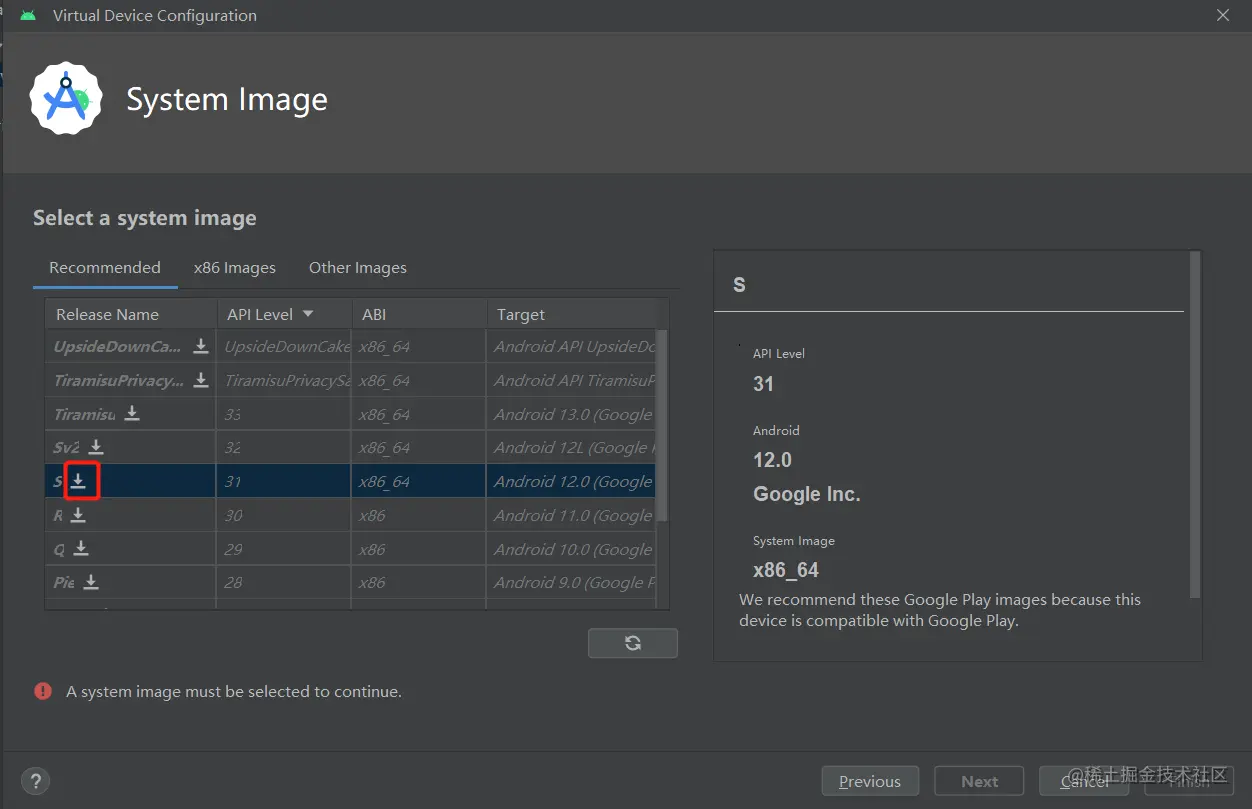Select the Recommended tab

(x=105, y=268)
